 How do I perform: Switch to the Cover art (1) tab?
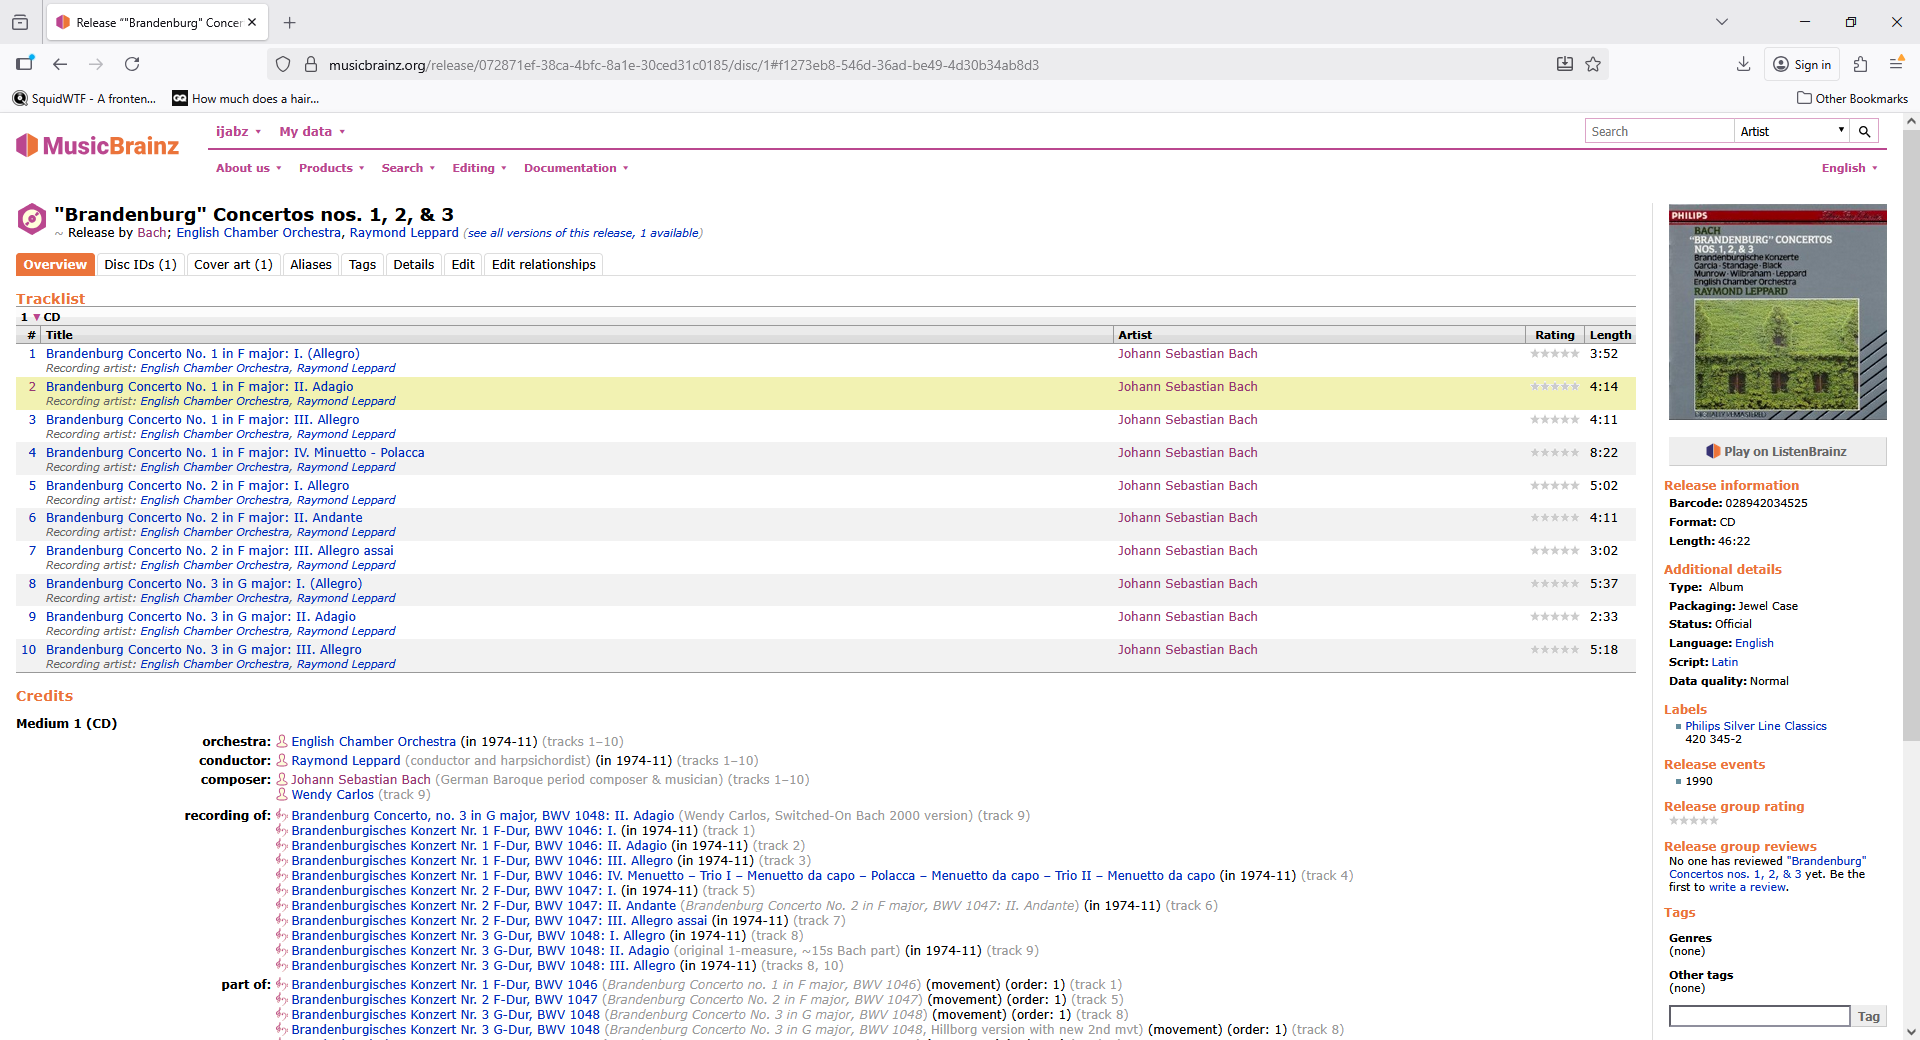pyautogui.click(x=233, y=265)
